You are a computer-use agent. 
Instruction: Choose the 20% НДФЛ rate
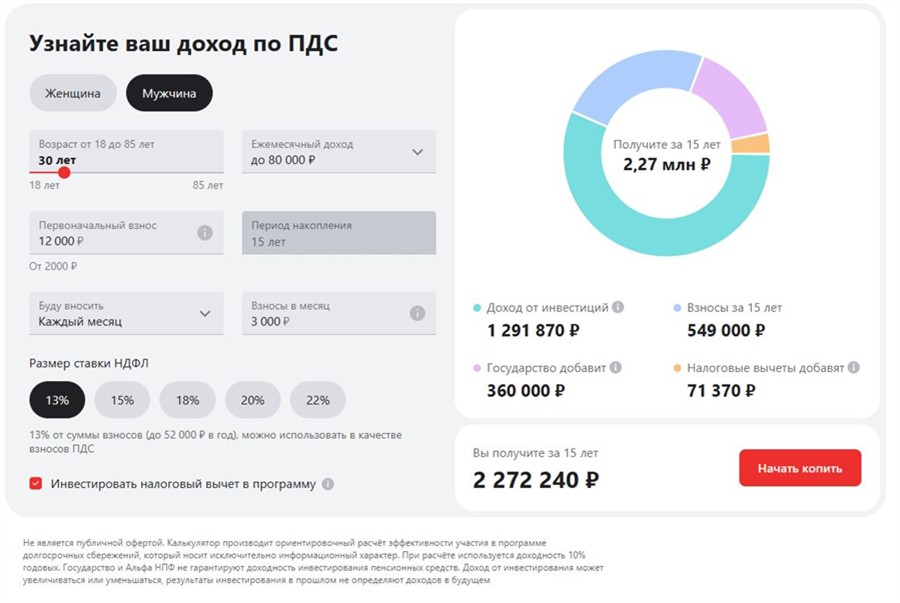pyautogui.click(x=252, y=400)
